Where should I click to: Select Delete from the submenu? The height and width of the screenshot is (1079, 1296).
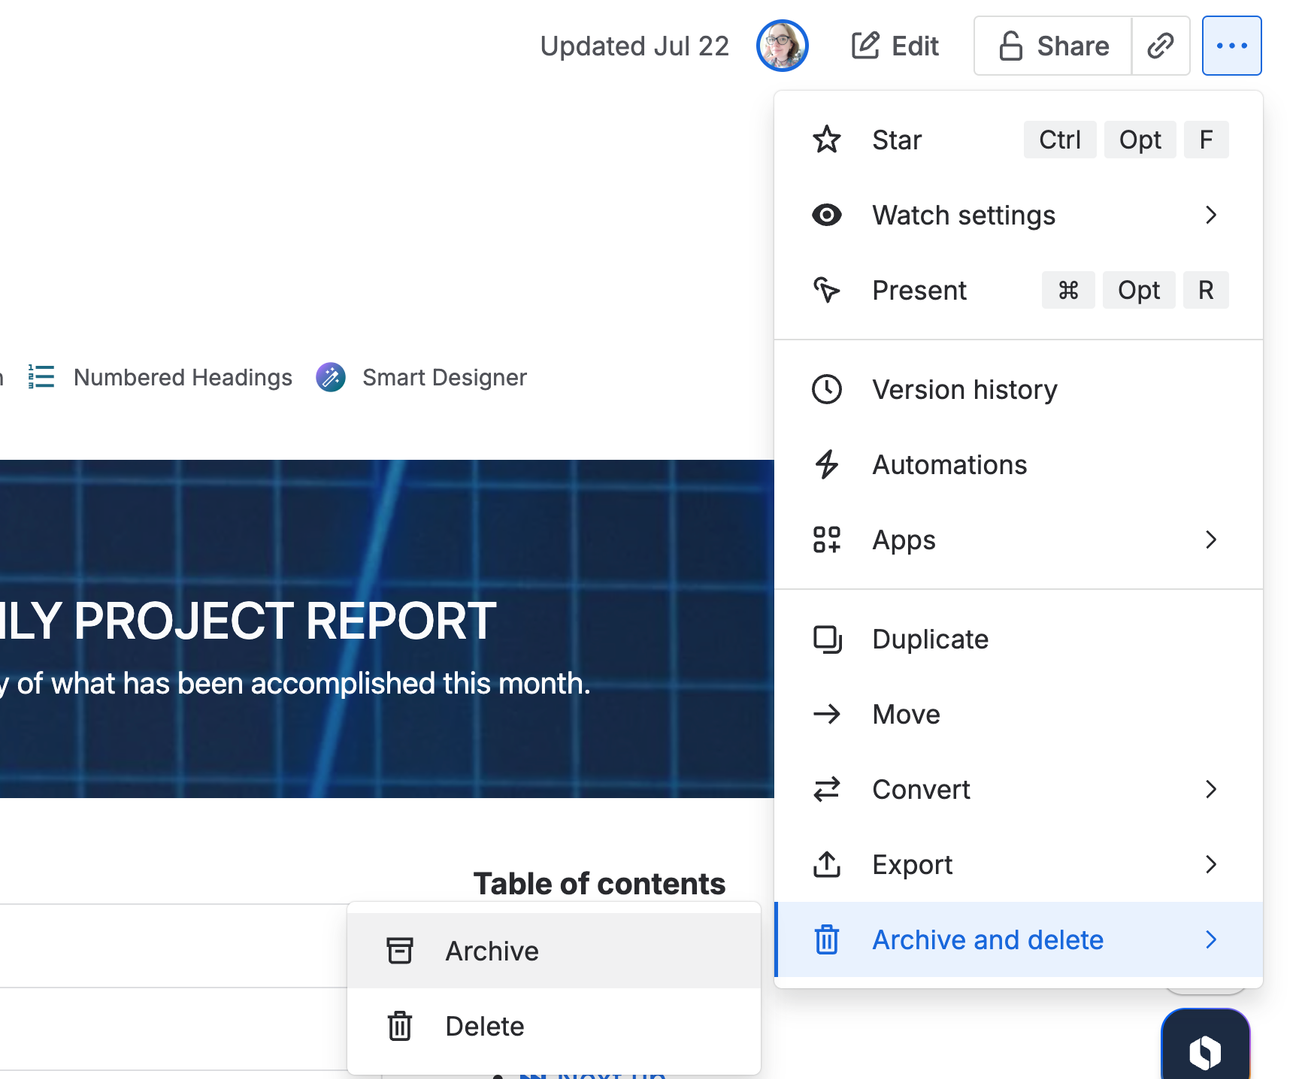(484, 1026)
